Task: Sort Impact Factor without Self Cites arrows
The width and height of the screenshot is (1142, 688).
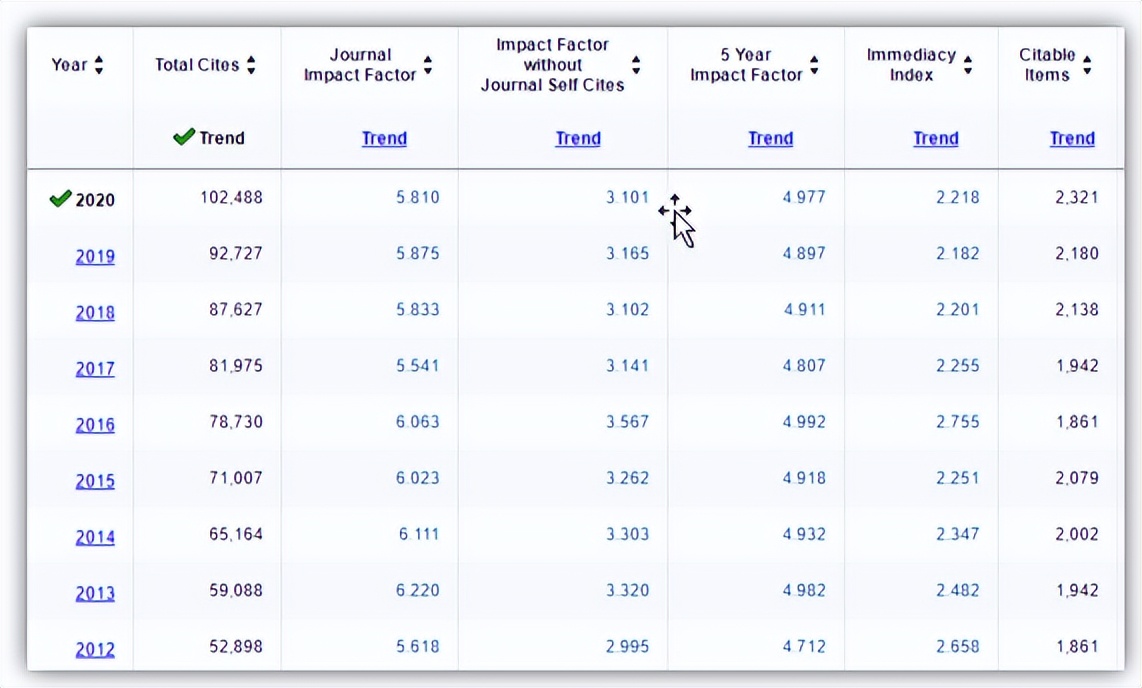Action: [x=636, y=65]
